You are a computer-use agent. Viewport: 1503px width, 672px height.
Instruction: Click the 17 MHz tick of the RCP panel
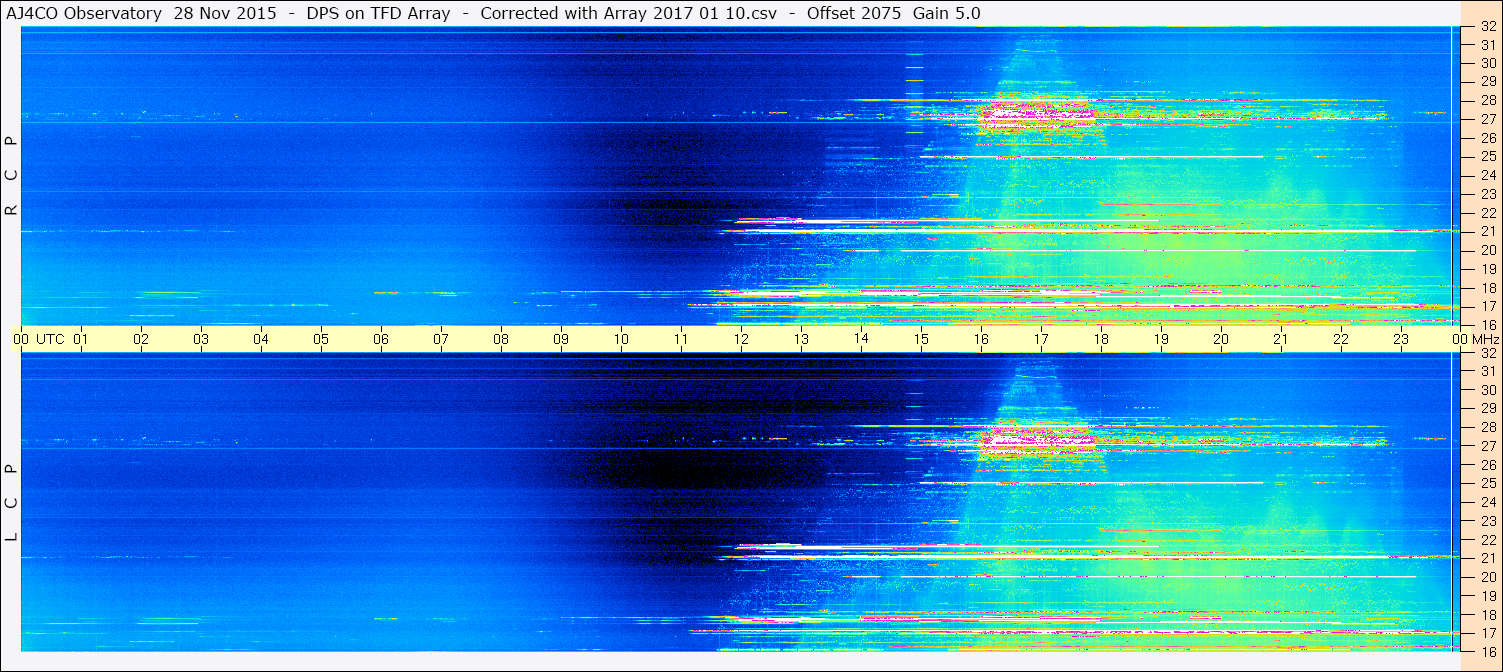pos(1487,306)
